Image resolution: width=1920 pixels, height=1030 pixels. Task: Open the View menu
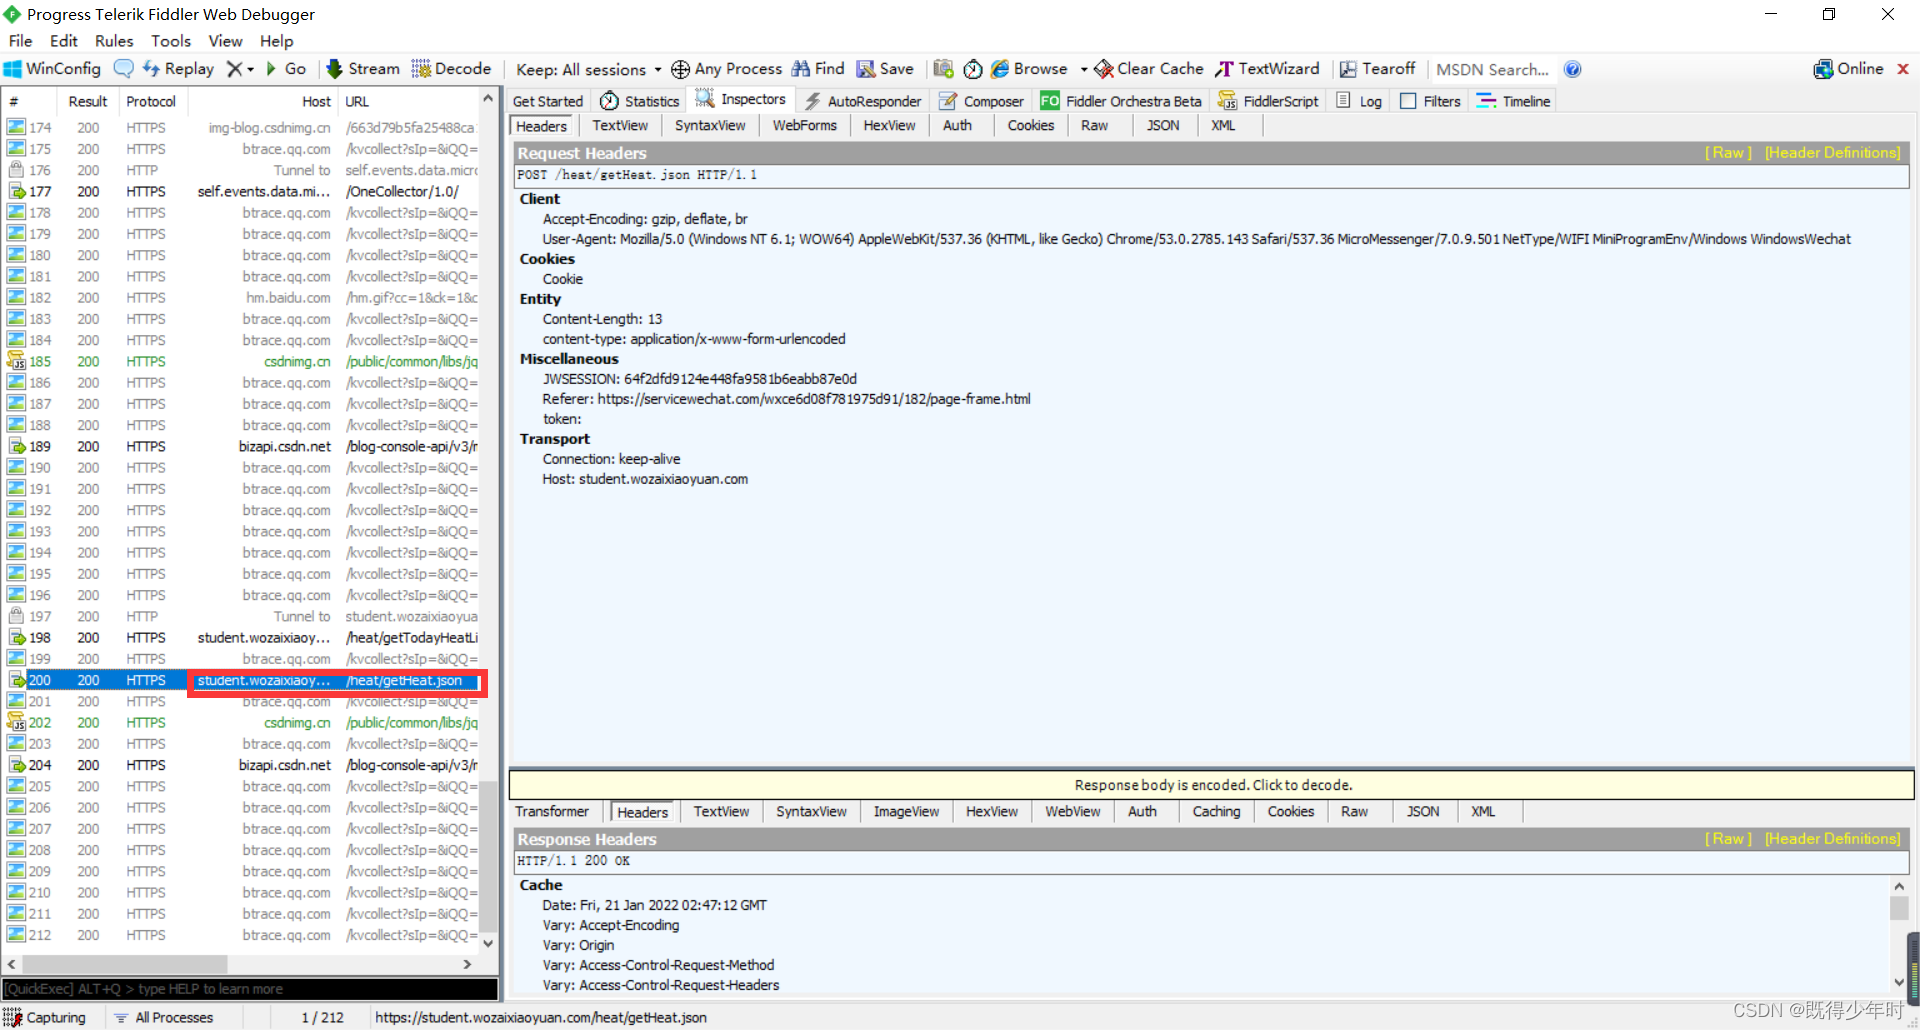[x=225, y=41]
